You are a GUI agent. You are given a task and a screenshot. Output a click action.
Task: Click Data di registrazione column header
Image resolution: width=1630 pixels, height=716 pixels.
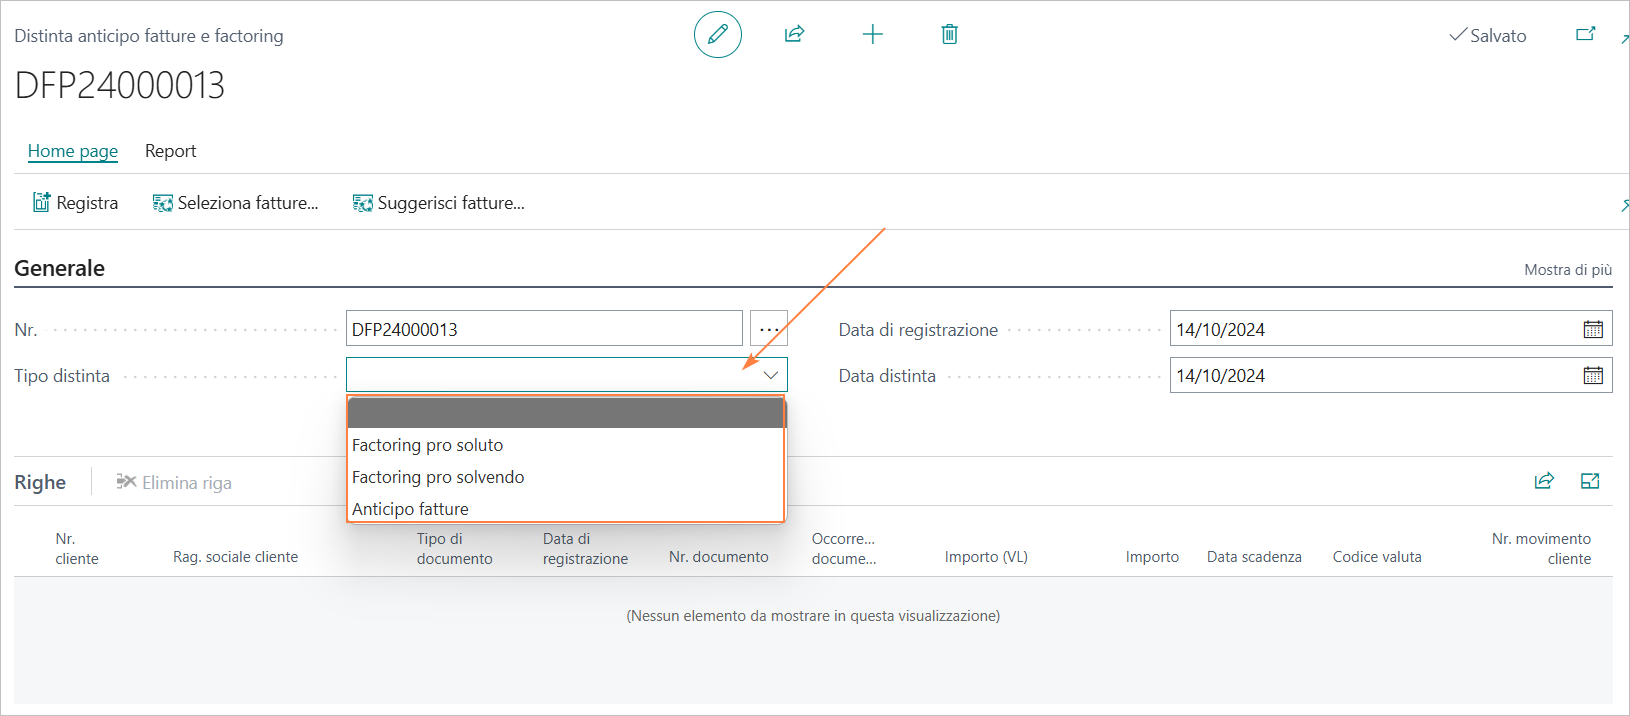[x=585, y=548]
